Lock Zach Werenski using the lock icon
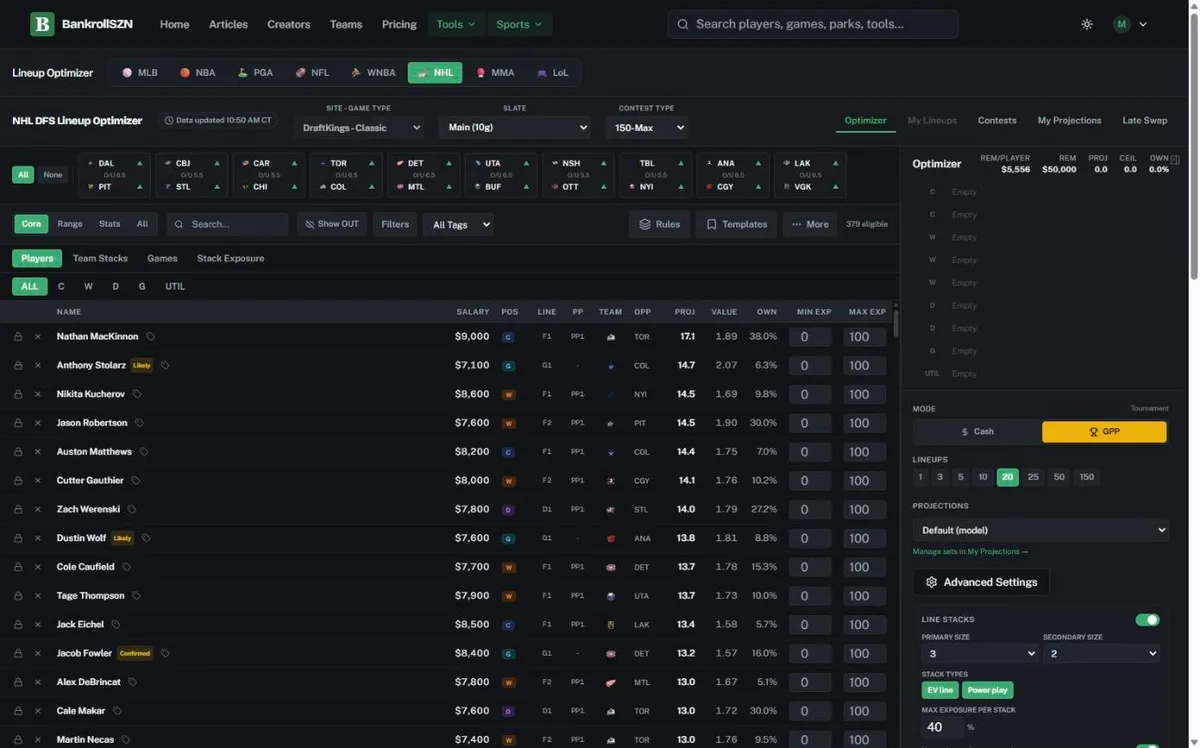 18,509
